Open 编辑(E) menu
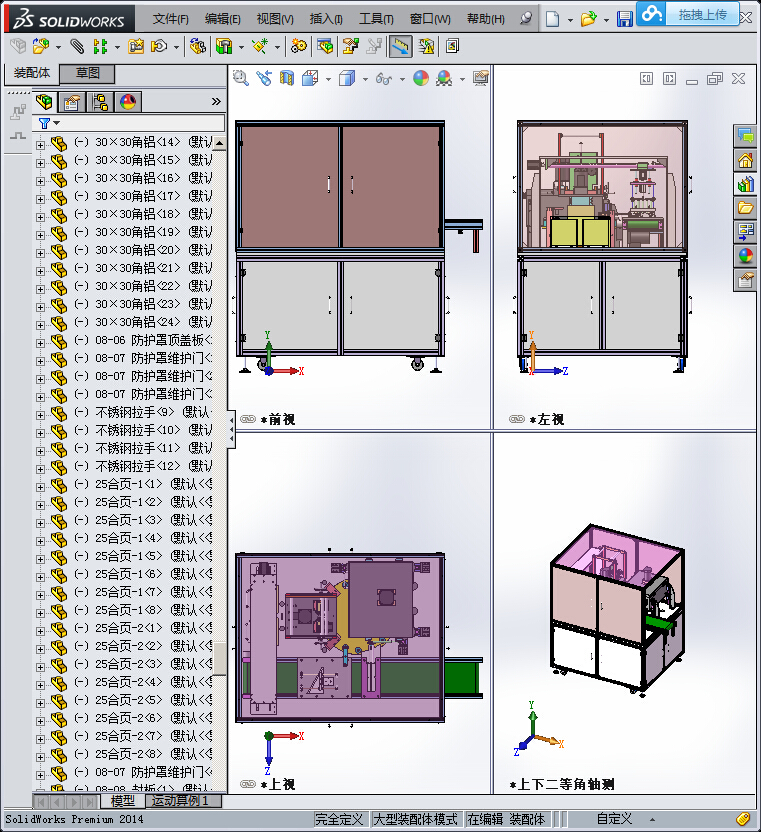The image size is (761, 832). [x=222, y=19]
